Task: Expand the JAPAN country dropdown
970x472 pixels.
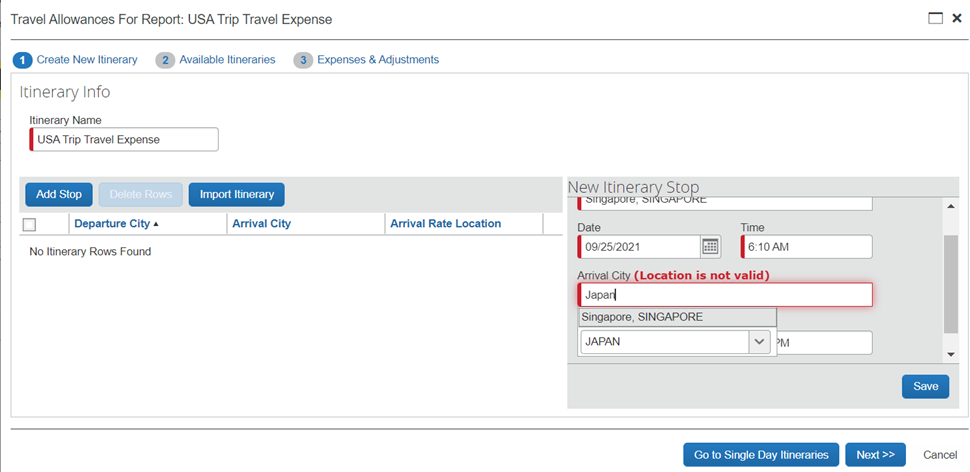Action: point(758,342)
